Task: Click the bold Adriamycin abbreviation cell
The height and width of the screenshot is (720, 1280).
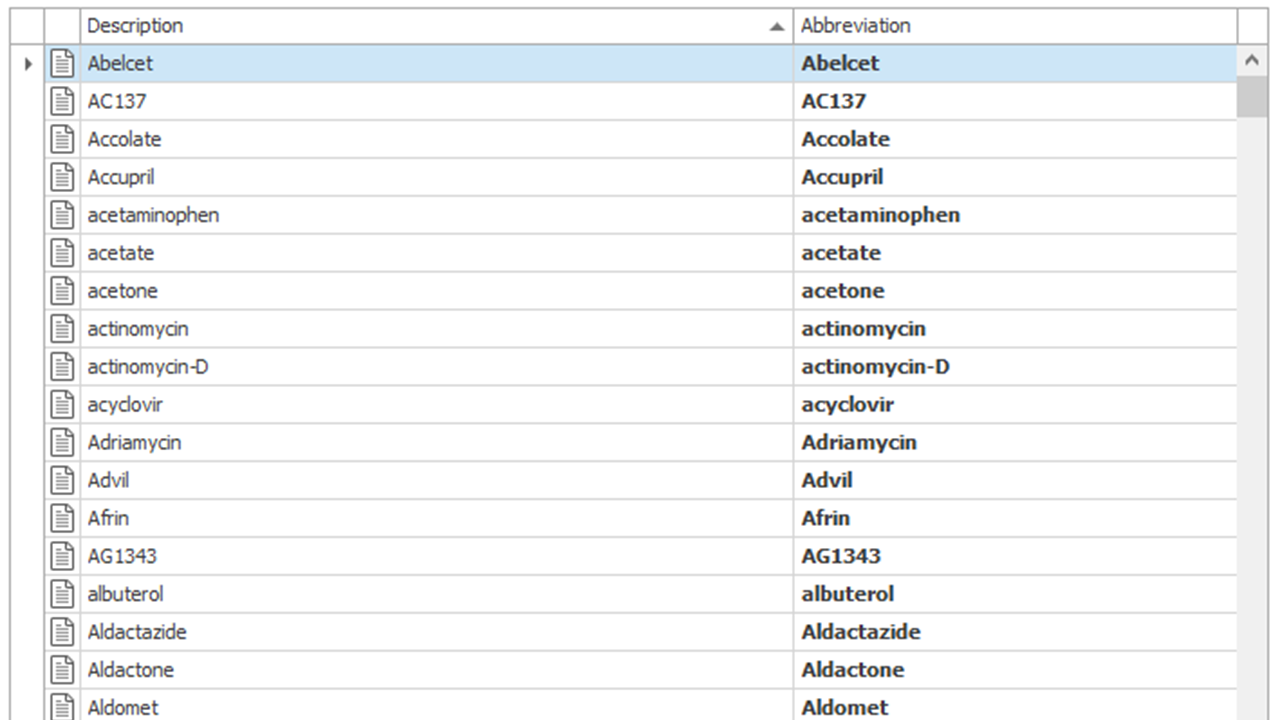Action: pyautogui.click(x=1015, y=442)
